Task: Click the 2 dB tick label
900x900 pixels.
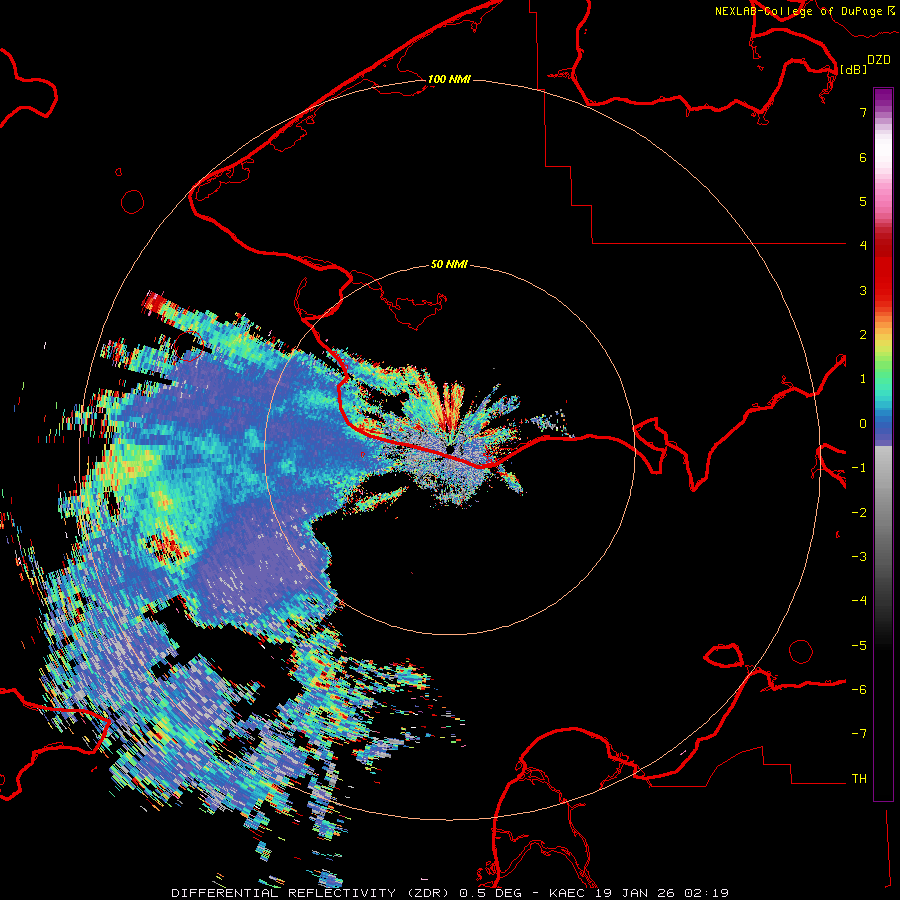Action: point(863,335)
